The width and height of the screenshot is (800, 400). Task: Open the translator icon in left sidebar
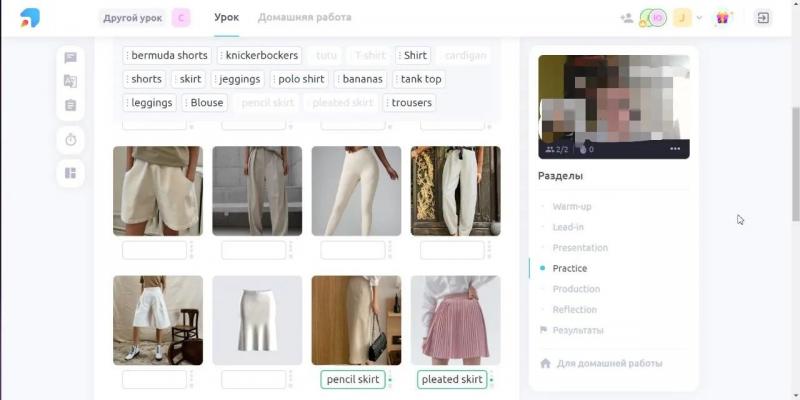click(70, 81)
